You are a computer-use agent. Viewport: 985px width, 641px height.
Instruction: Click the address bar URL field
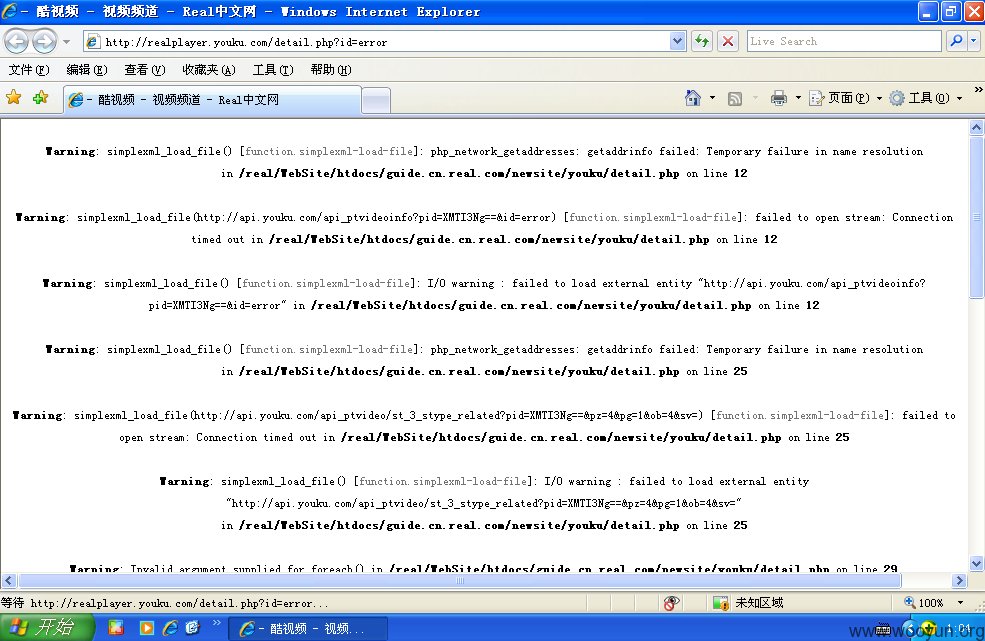click(x=377, y=42)
